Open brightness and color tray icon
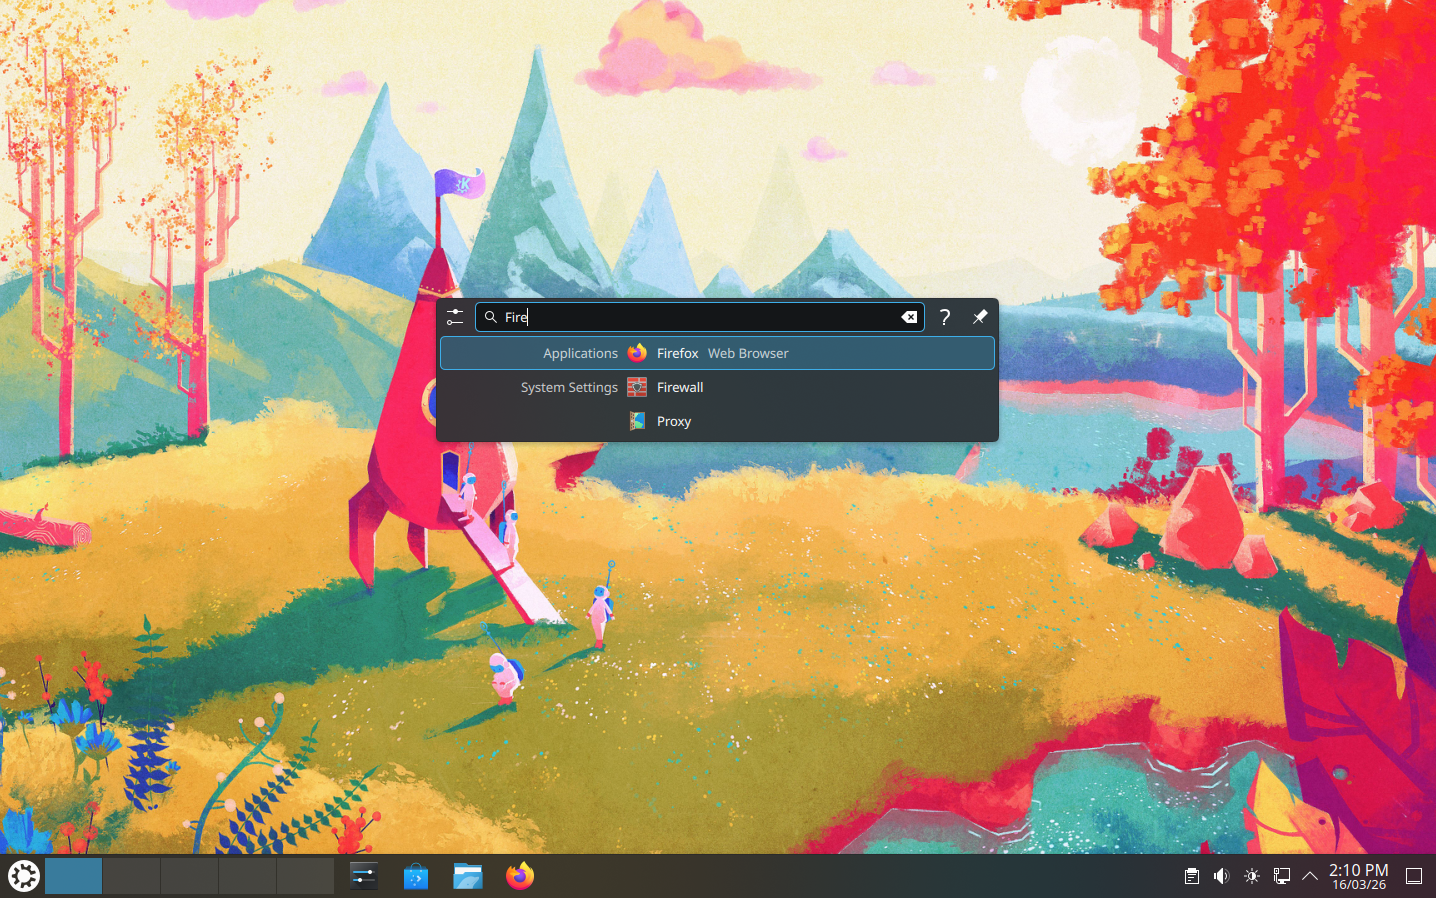This screenshot has height=898, width=1436. click(1251, 876)
